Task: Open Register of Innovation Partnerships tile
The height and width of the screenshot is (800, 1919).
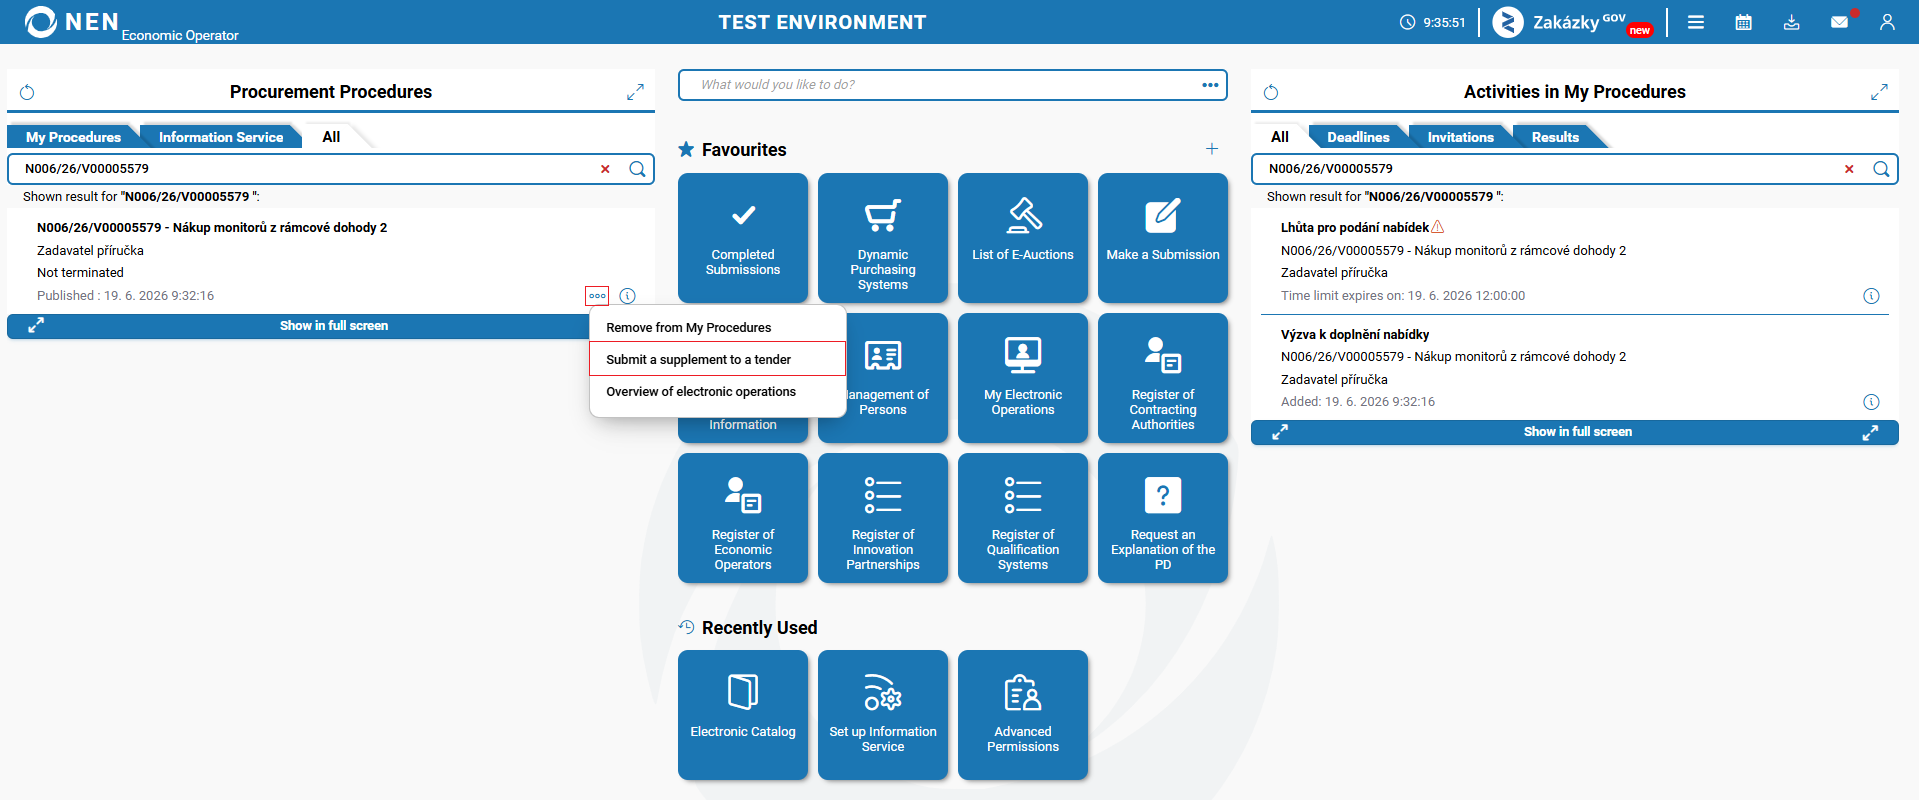Action: coord(883,518)
